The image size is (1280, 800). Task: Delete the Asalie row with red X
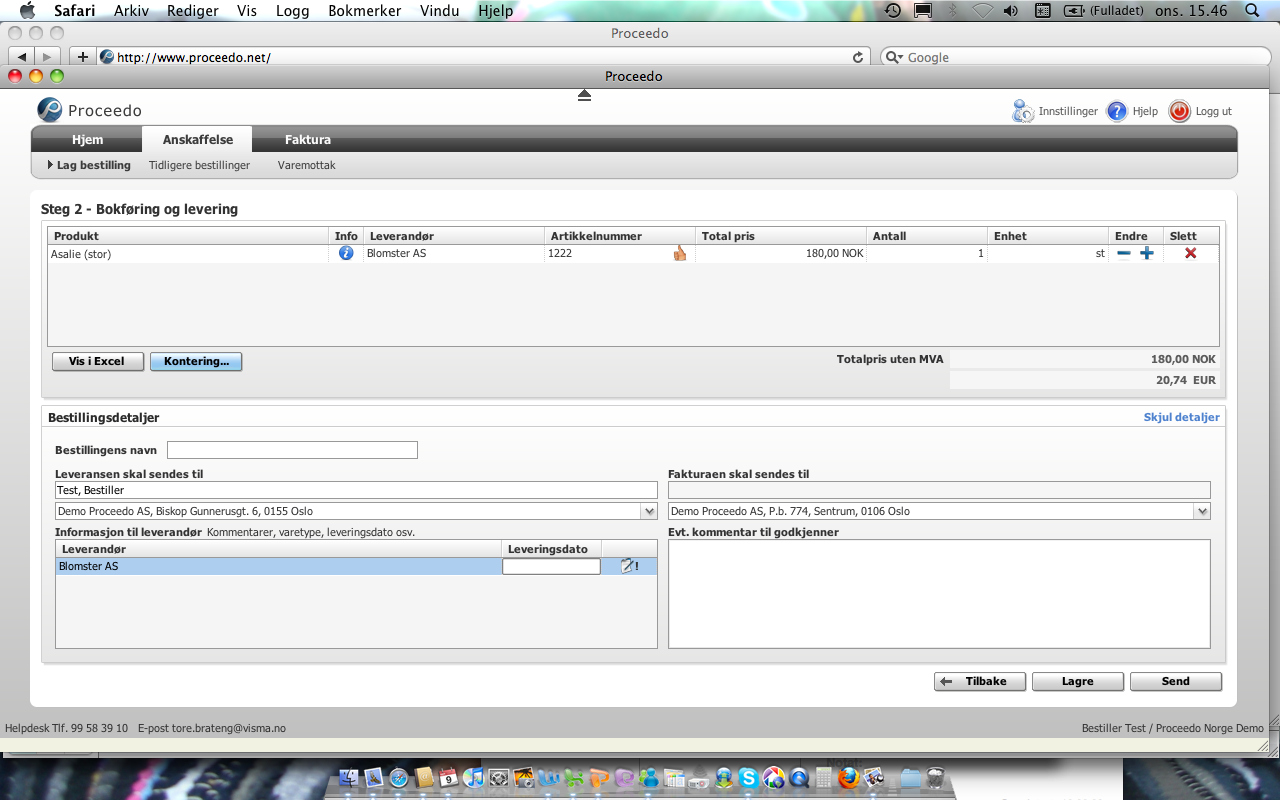coord(1190,254)
